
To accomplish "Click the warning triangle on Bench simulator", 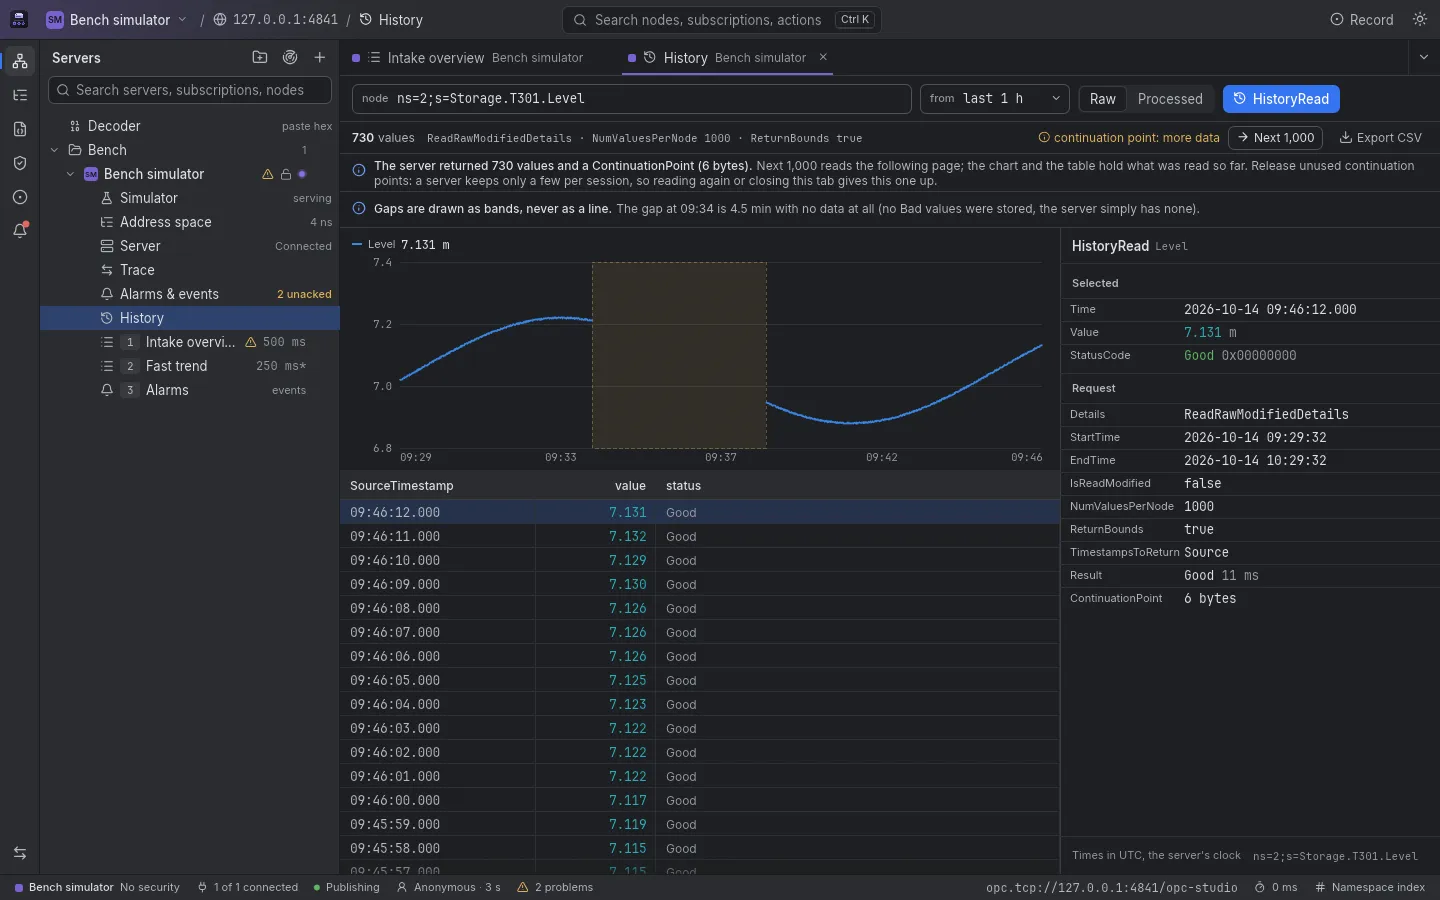I will point(267,174).
